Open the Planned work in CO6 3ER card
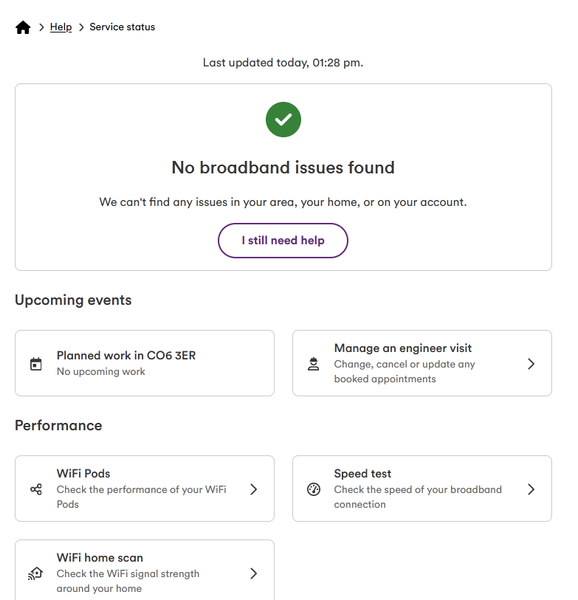 (x=145, y=363)
